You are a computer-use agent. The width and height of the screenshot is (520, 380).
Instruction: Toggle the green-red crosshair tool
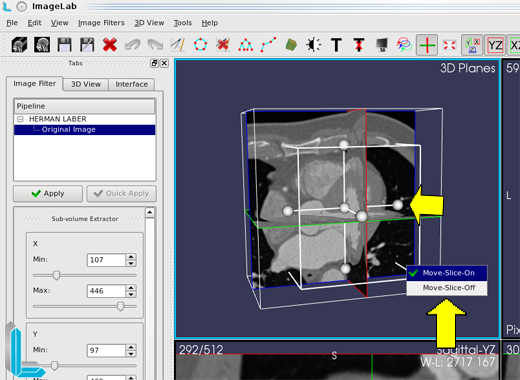(x=427, y=45)
